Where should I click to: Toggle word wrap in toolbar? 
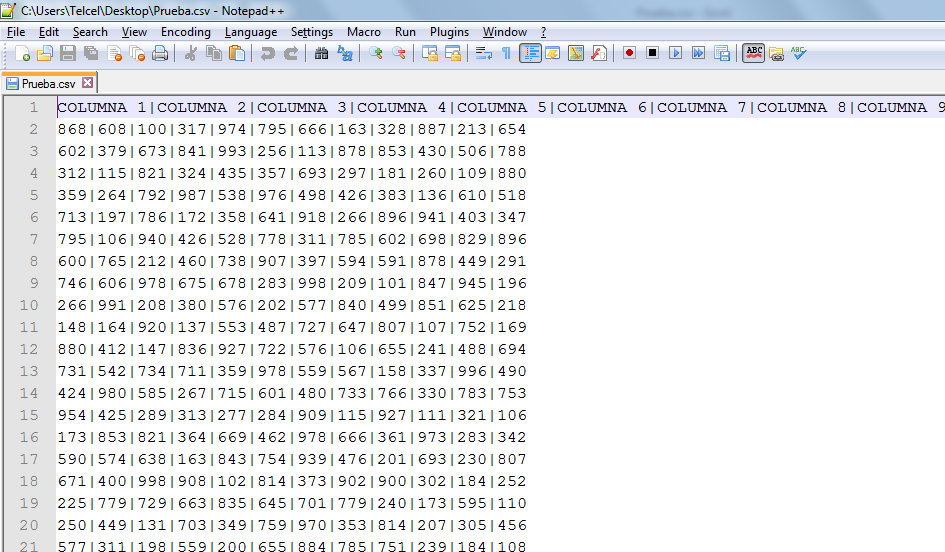[484, 54]
